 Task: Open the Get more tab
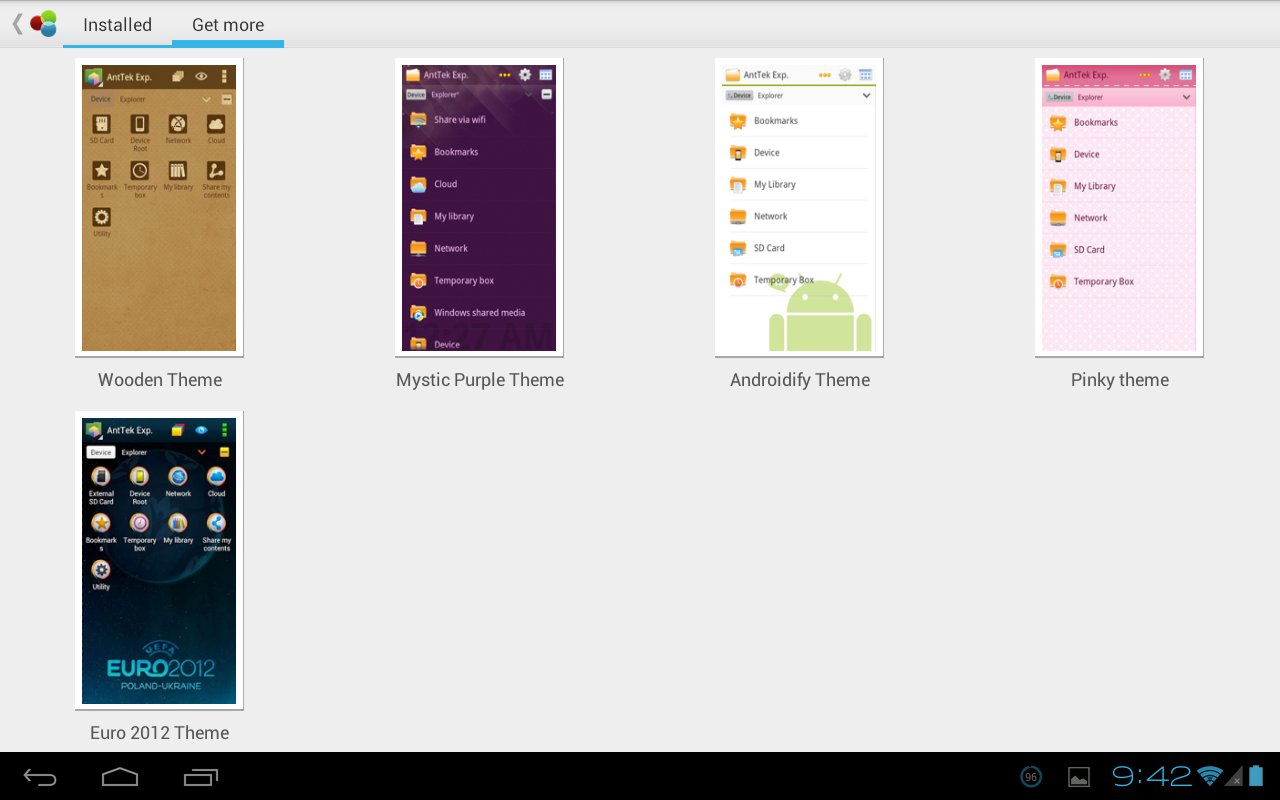[228, 25]
